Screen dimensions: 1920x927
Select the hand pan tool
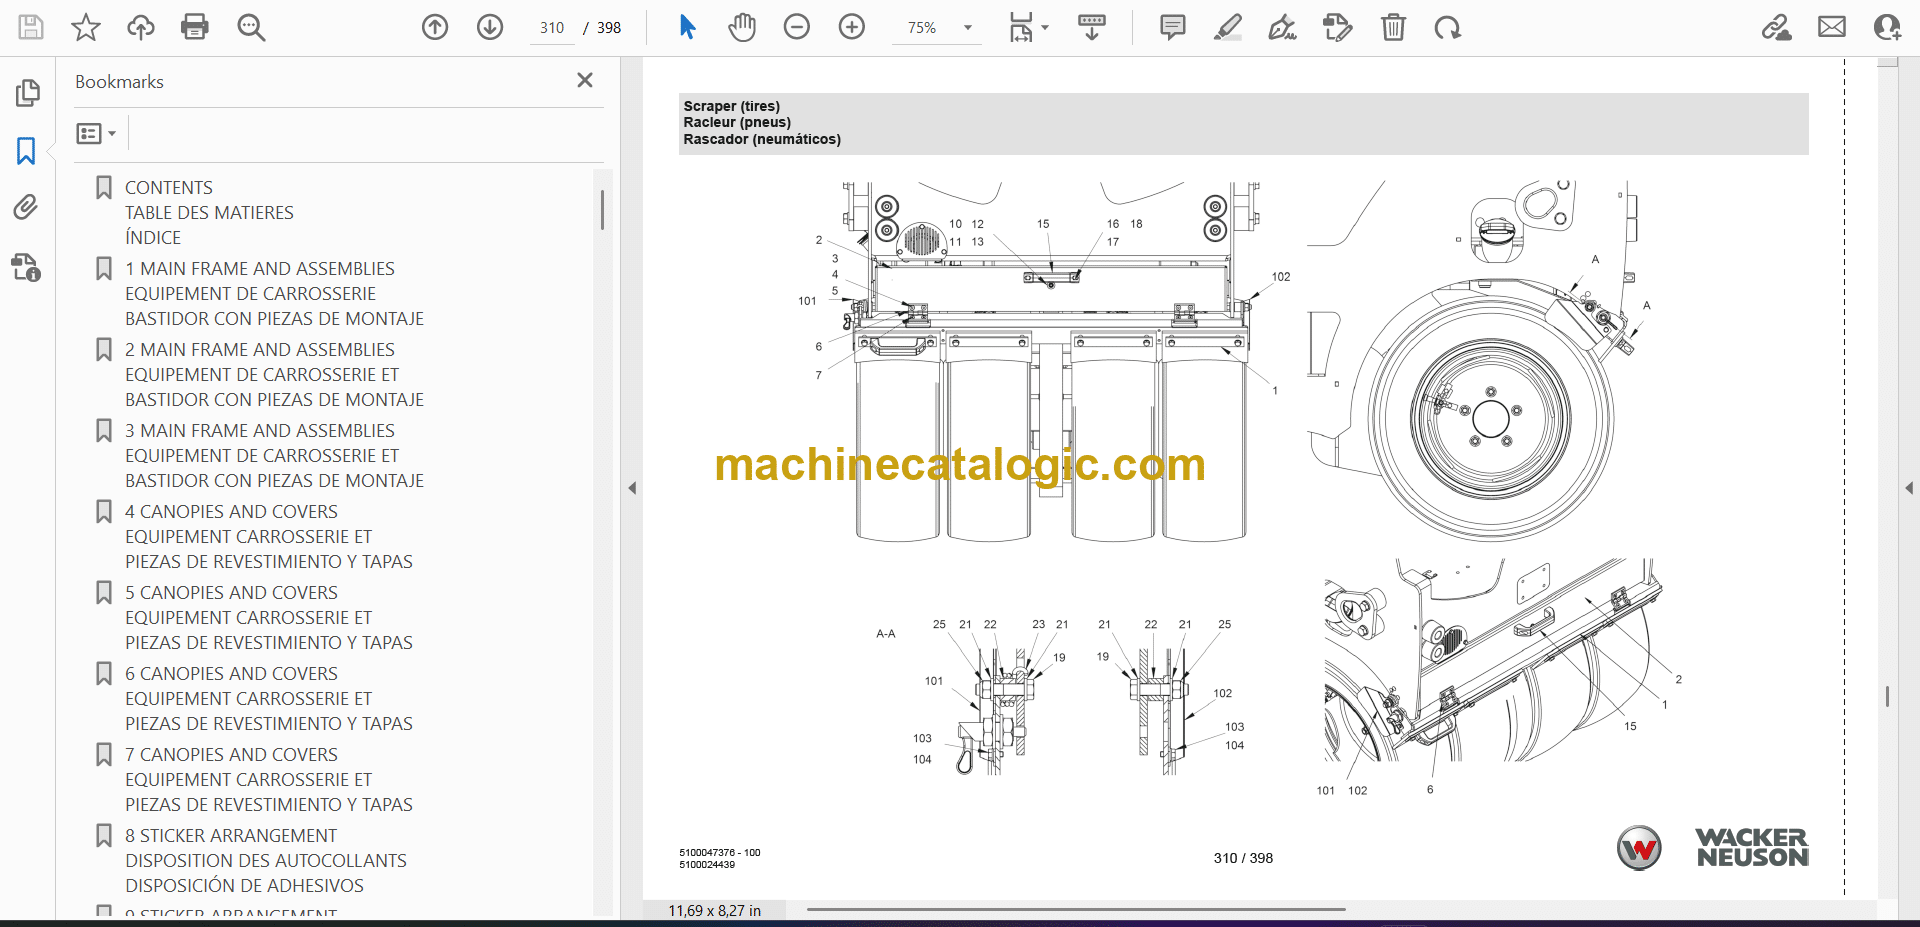(741, 27)
